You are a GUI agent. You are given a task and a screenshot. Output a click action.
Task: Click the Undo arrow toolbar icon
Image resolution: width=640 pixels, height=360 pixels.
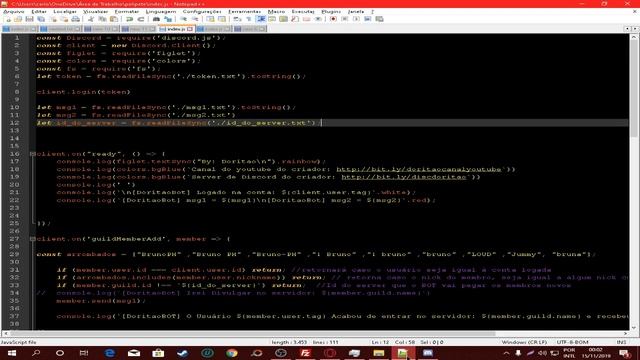click(x=129, y=19)
